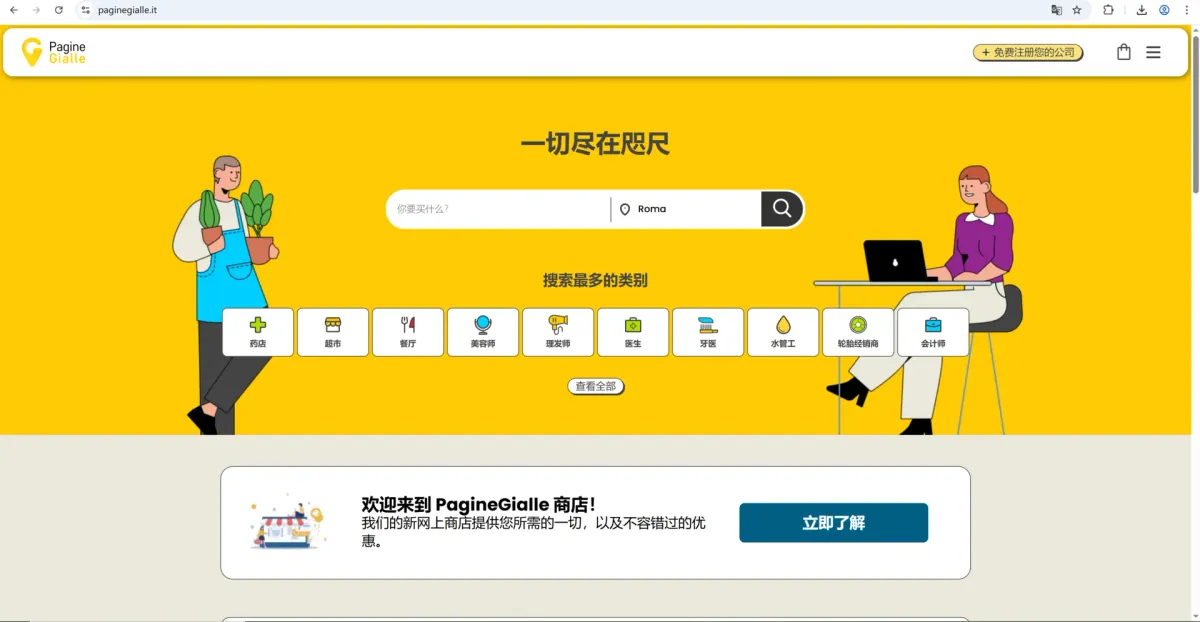Open the shopping bag icon

tap(1124, 52)
